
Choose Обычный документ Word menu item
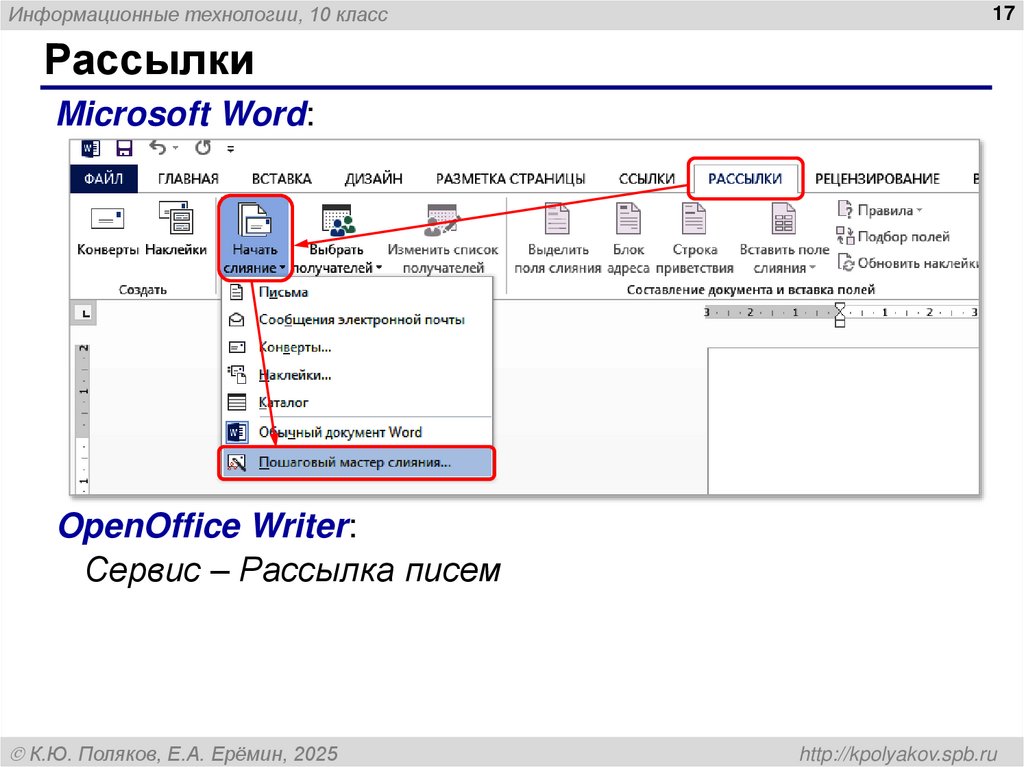[x=357, y=432]
